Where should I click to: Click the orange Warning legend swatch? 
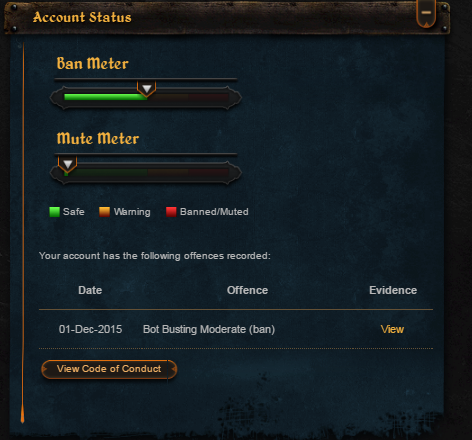tap(104, 212)
